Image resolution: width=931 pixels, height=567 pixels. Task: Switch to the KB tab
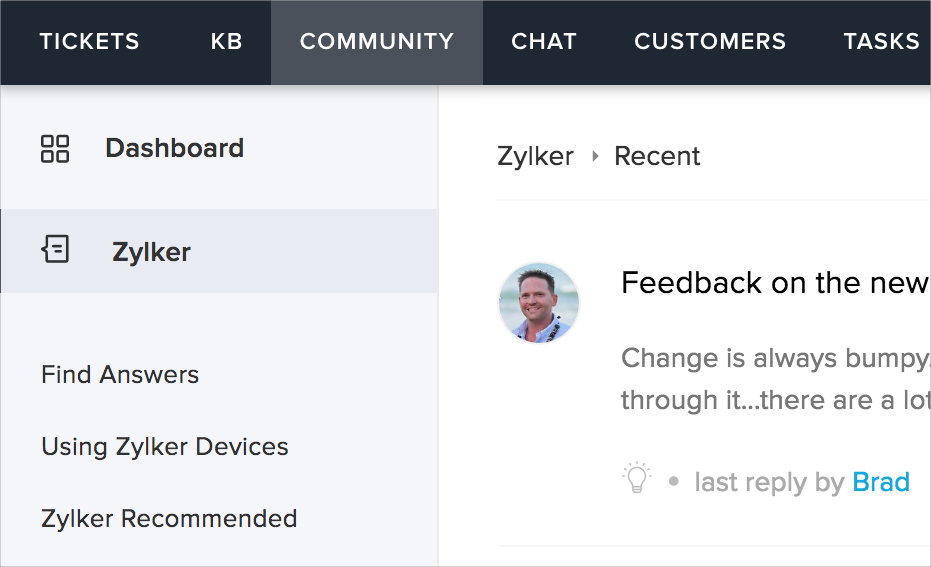(x=227, y=42)
